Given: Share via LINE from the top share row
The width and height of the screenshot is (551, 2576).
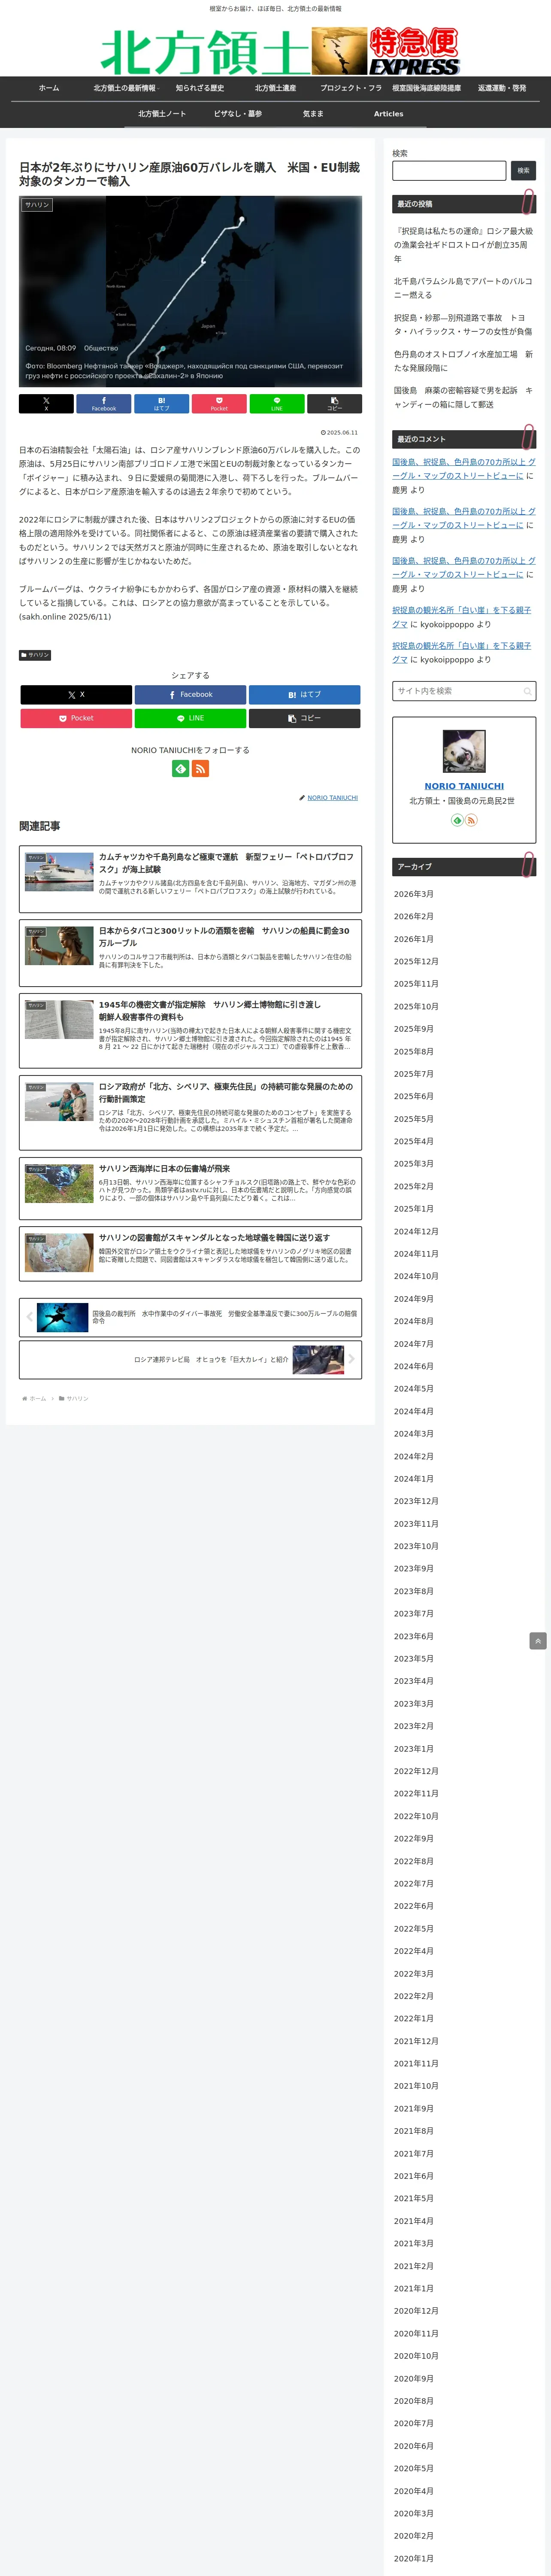Looking at the screenshot, I should 277,404.
